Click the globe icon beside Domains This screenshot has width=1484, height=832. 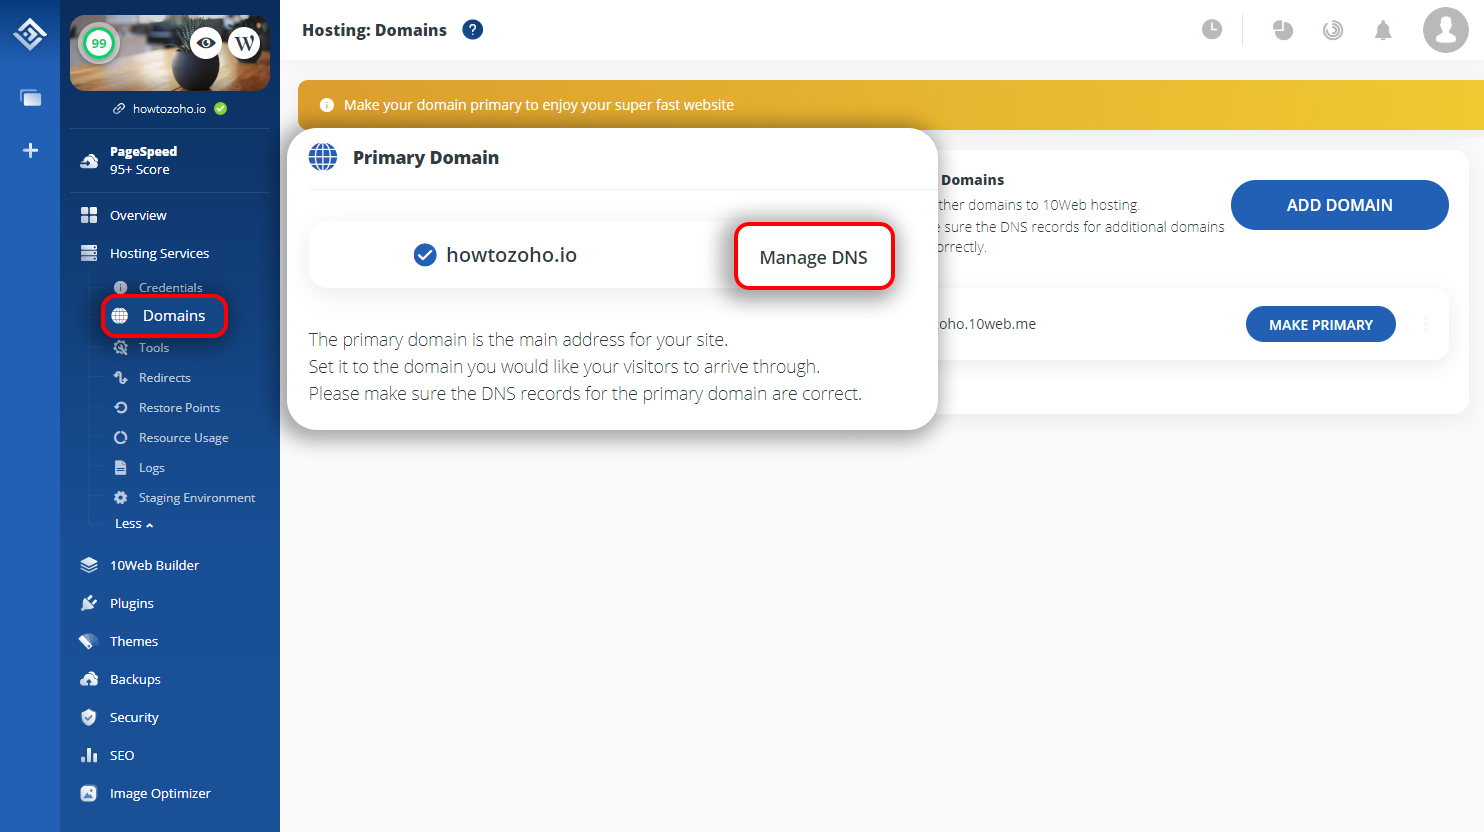[120, 316]
